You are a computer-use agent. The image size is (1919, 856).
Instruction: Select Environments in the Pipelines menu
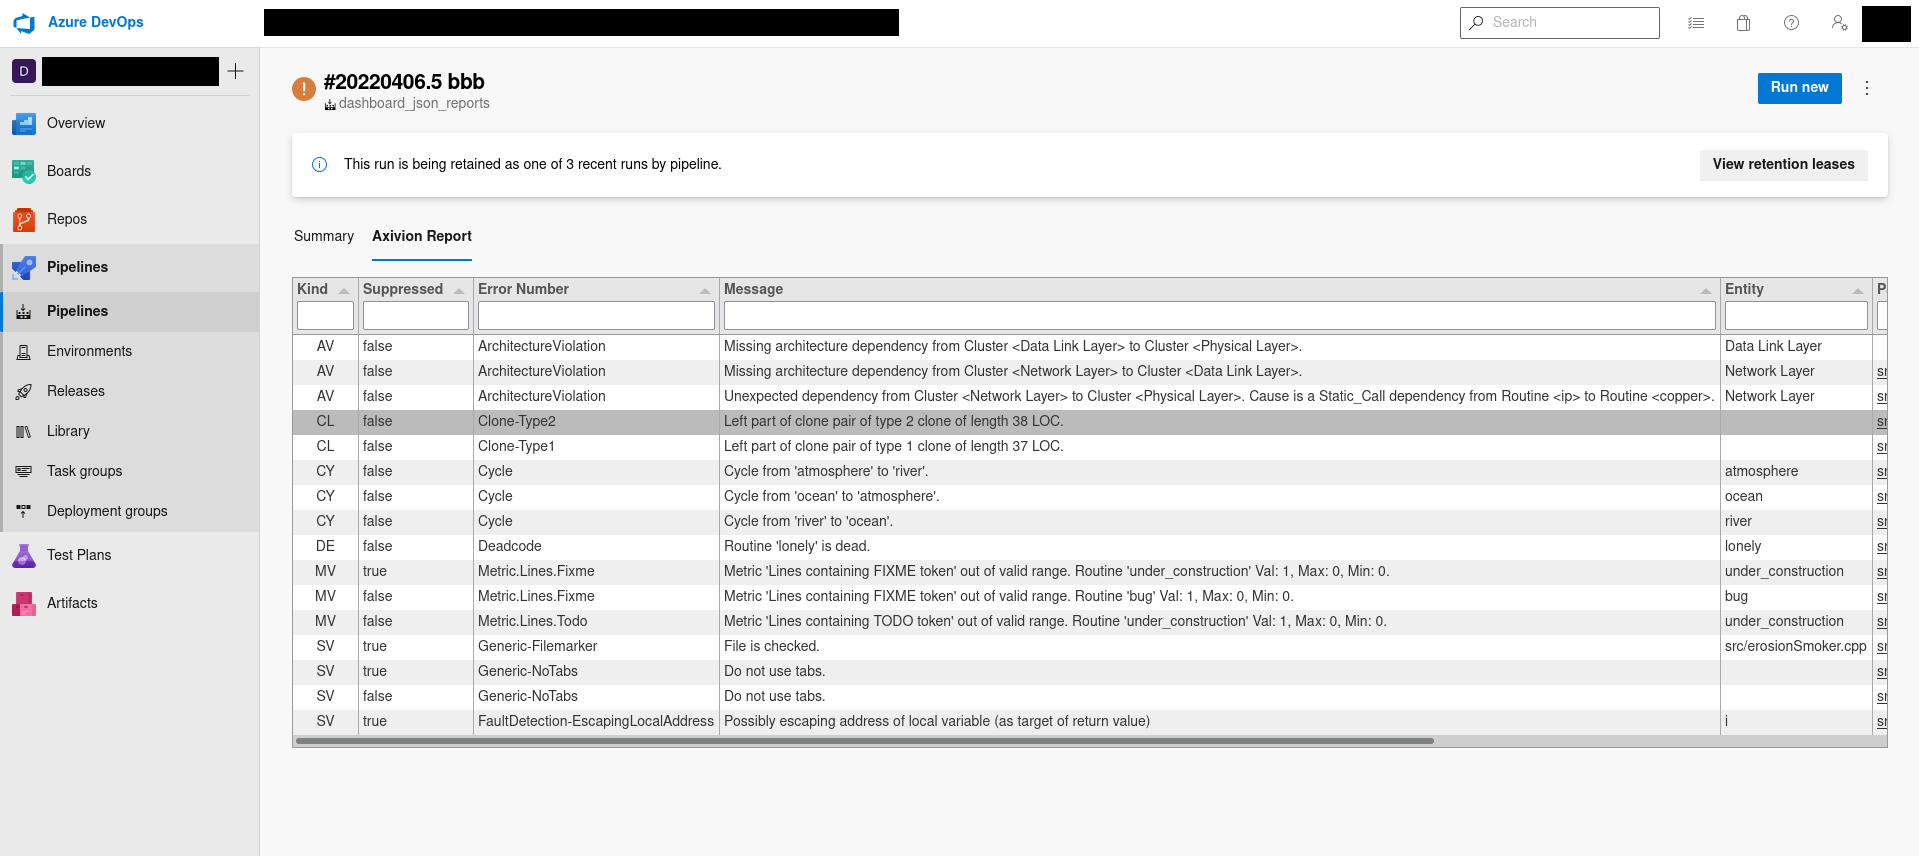click(89, 351)
